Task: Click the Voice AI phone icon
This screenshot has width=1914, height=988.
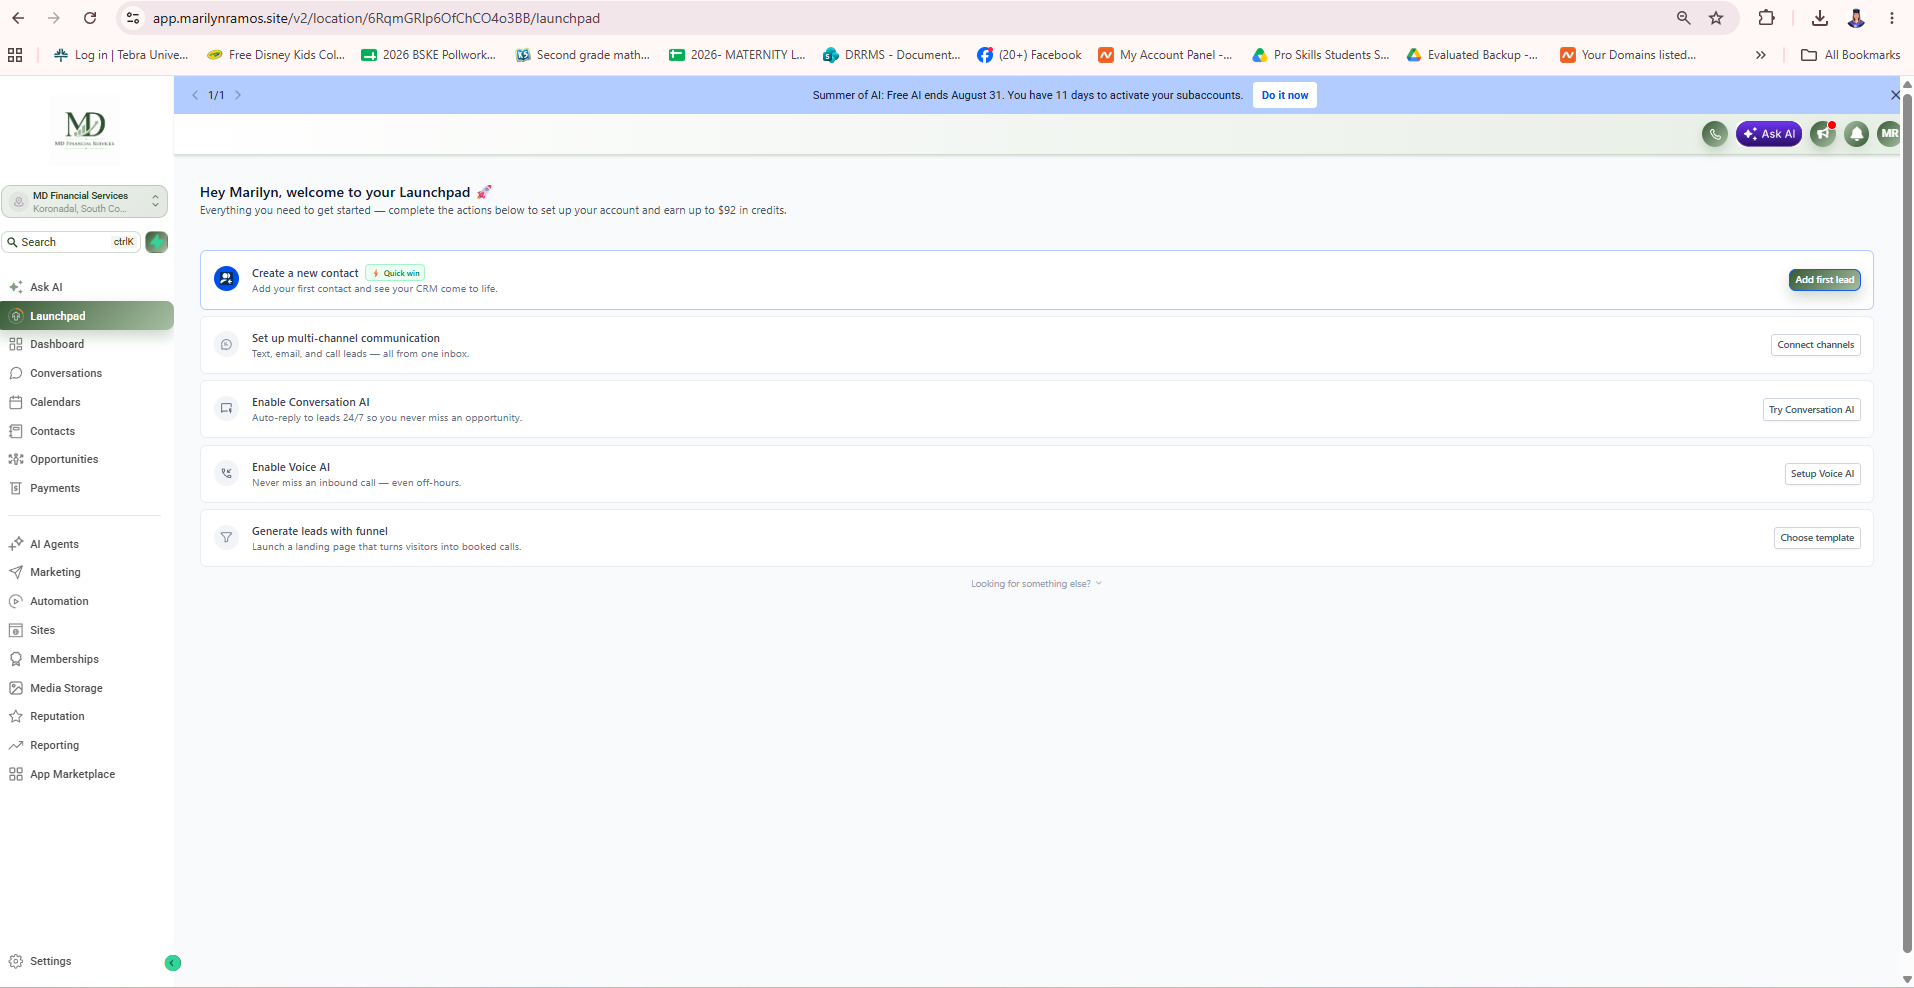Action: pyautogui.click(x=227, y=474)
